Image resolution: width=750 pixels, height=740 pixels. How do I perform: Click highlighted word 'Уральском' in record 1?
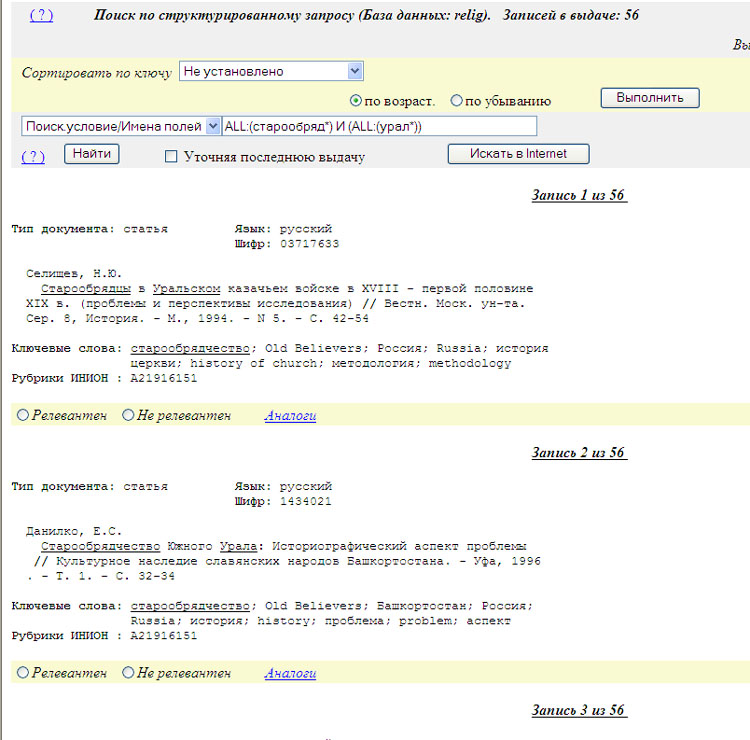point(187,288)
